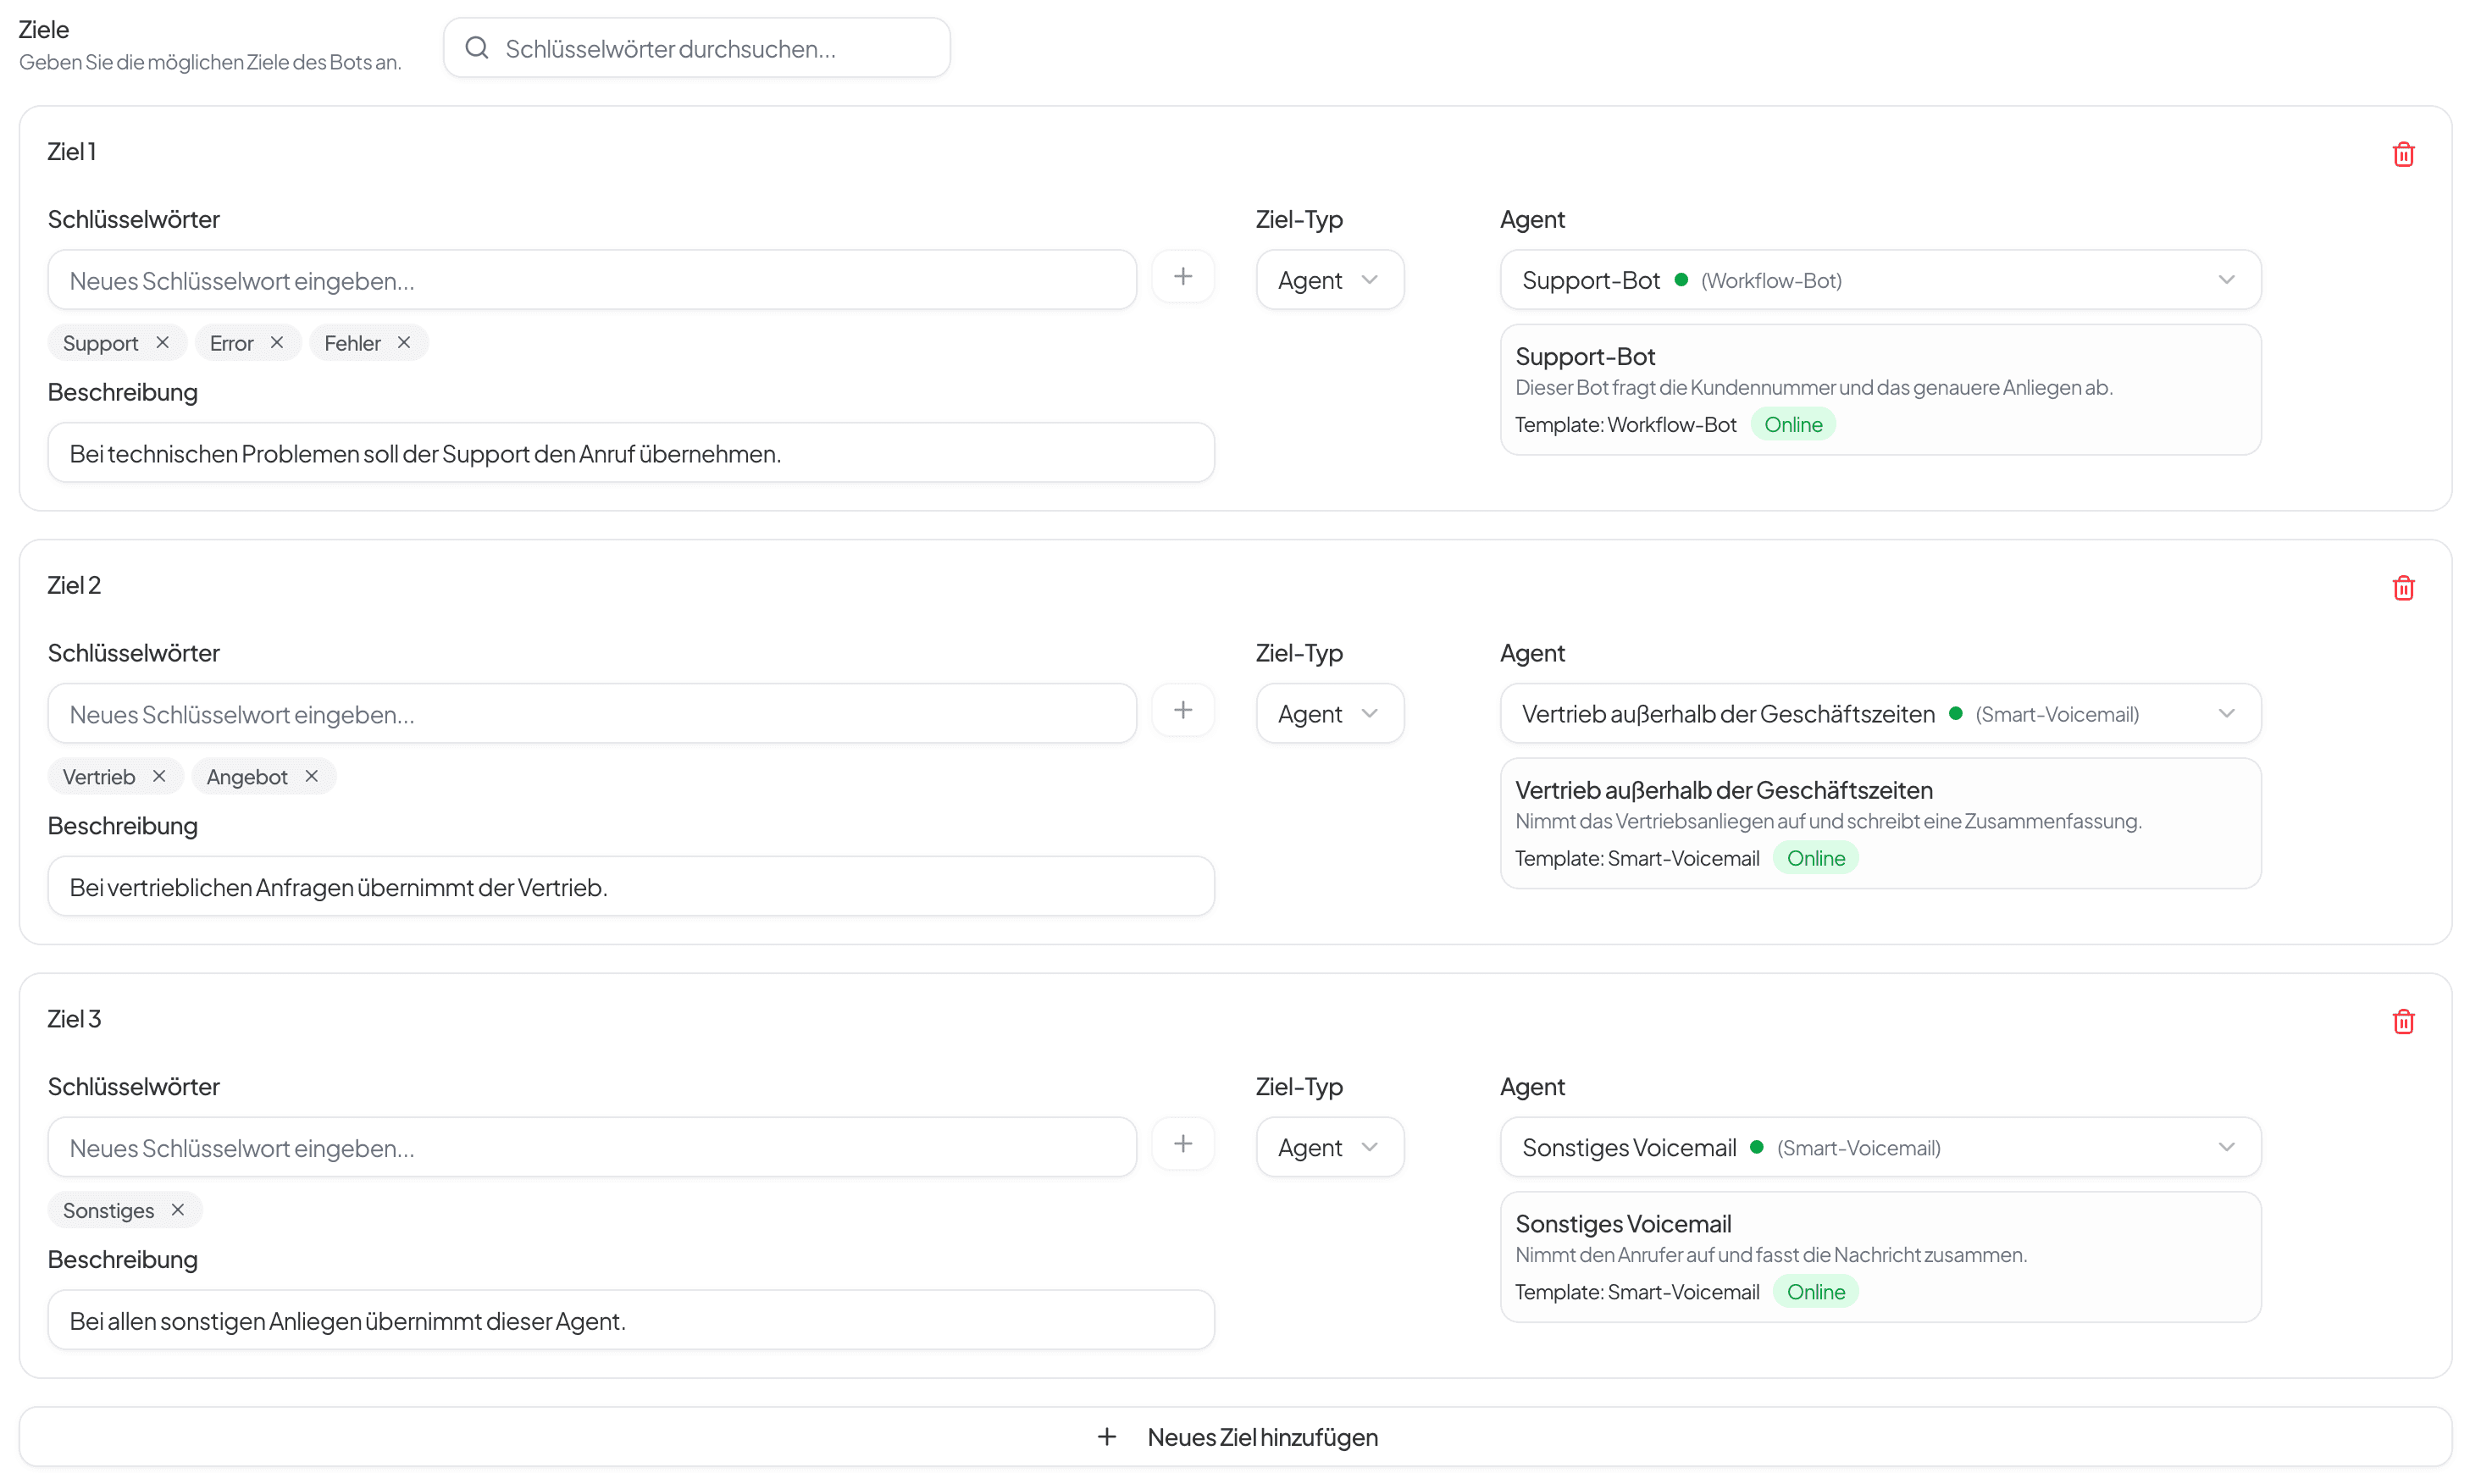Expand Vertrieb außerhalb der Geschäftszeiten agent dropdown
2470x1484 pixels.
coord(1879,714)
